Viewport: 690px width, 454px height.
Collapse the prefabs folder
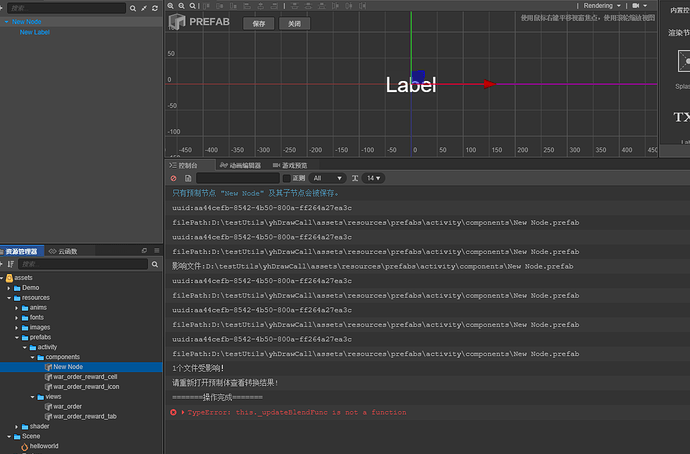coord(17,337)
